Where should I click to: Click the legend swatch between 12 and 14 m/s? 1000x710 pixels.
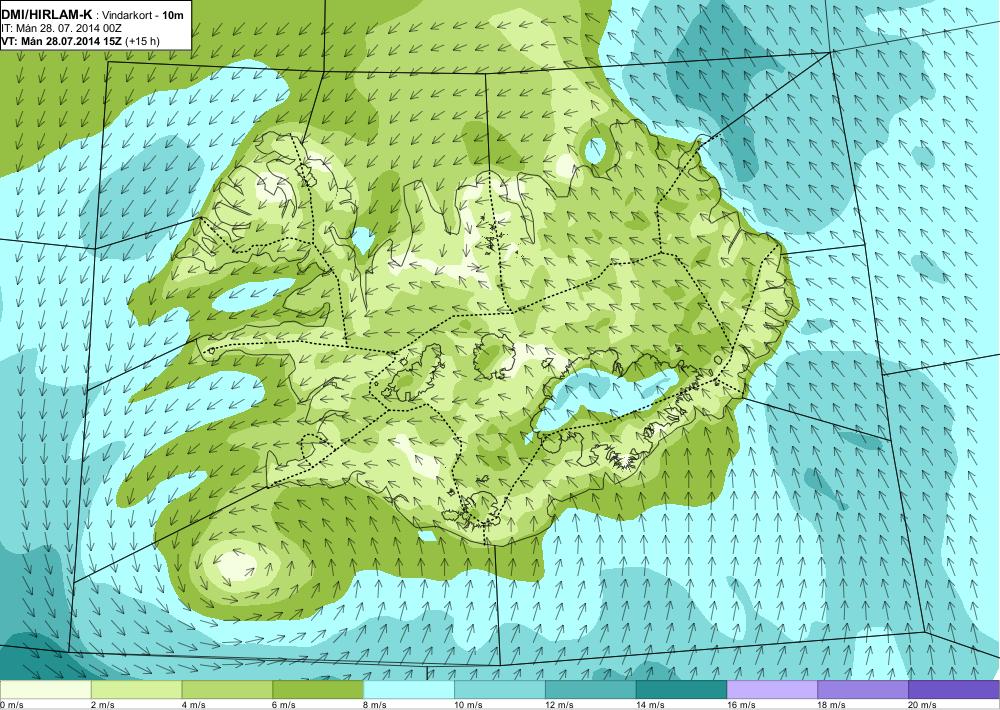[x=591, y=690]
